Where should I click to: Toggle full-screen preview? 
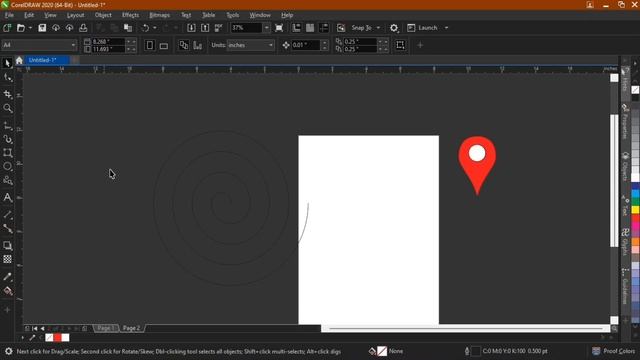pos(279,28)
